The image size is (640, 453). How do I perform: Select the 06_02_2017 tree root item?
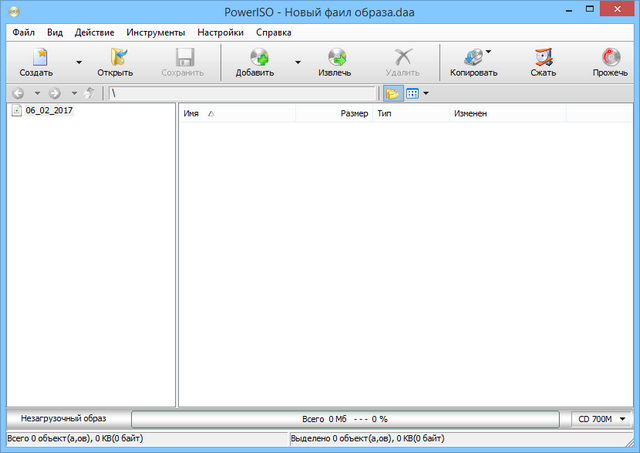(x=48, y=110)
